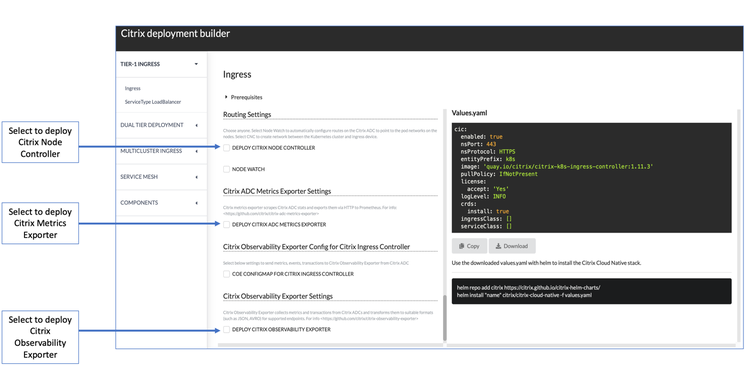Download the Values.yaml file
The height and width of the screenshot is (378, 750).
click(x=512, y=246)
